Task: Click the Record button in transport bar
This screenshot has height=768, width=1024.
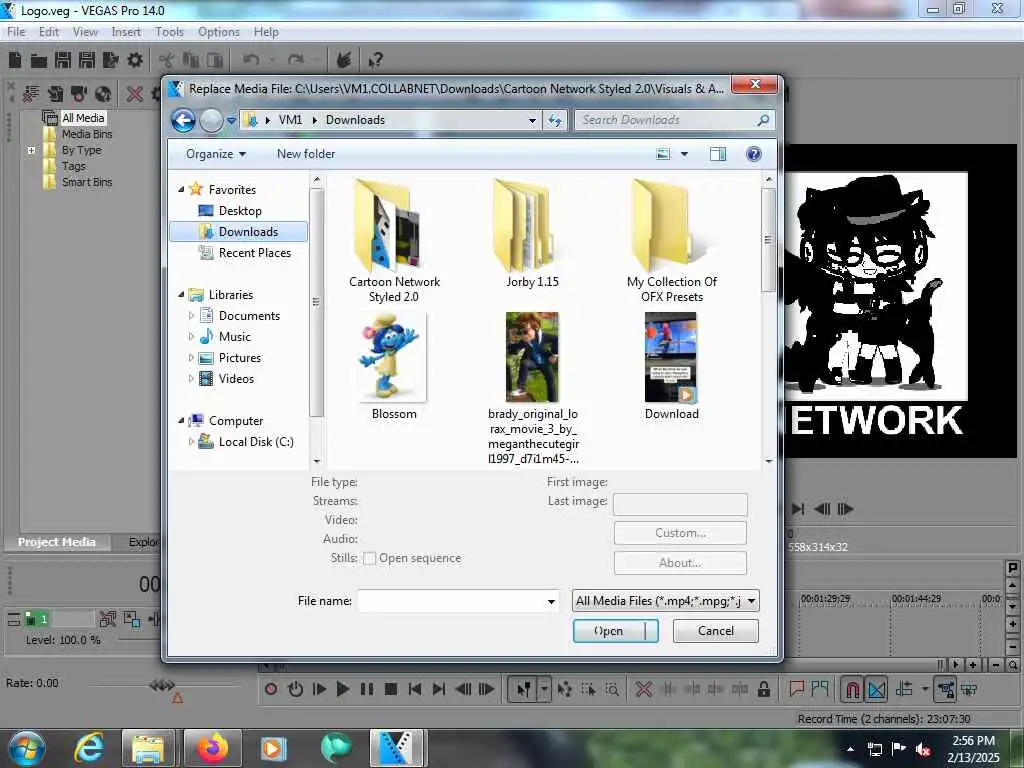Action: (271, 689)
